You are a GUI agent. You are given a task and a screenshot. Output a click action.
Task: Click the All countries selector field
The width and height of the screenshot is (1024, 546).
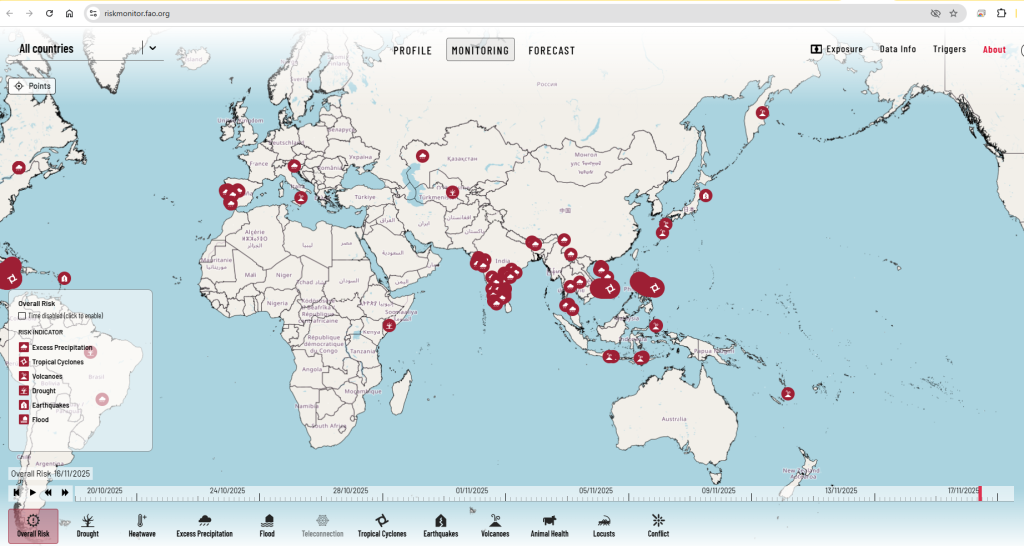pyautogui.click(x=78, y=48)
